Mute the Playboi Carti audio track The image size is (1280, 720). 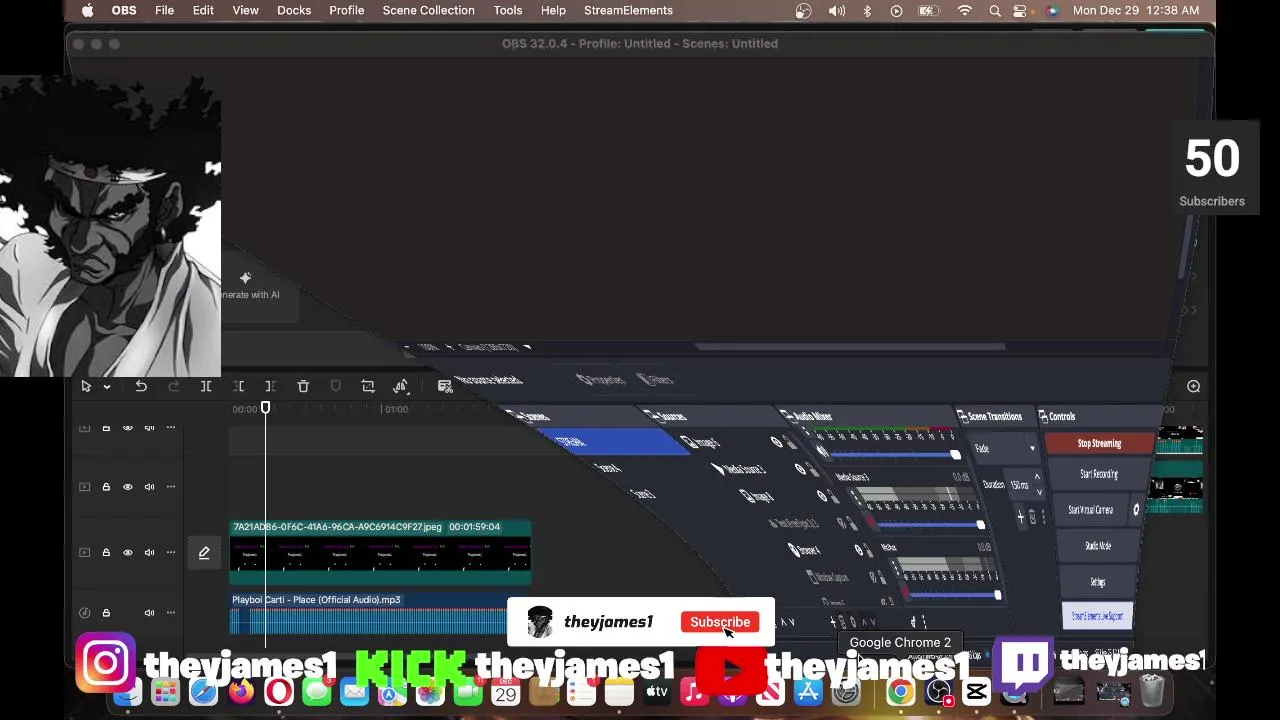click(149, 613)
